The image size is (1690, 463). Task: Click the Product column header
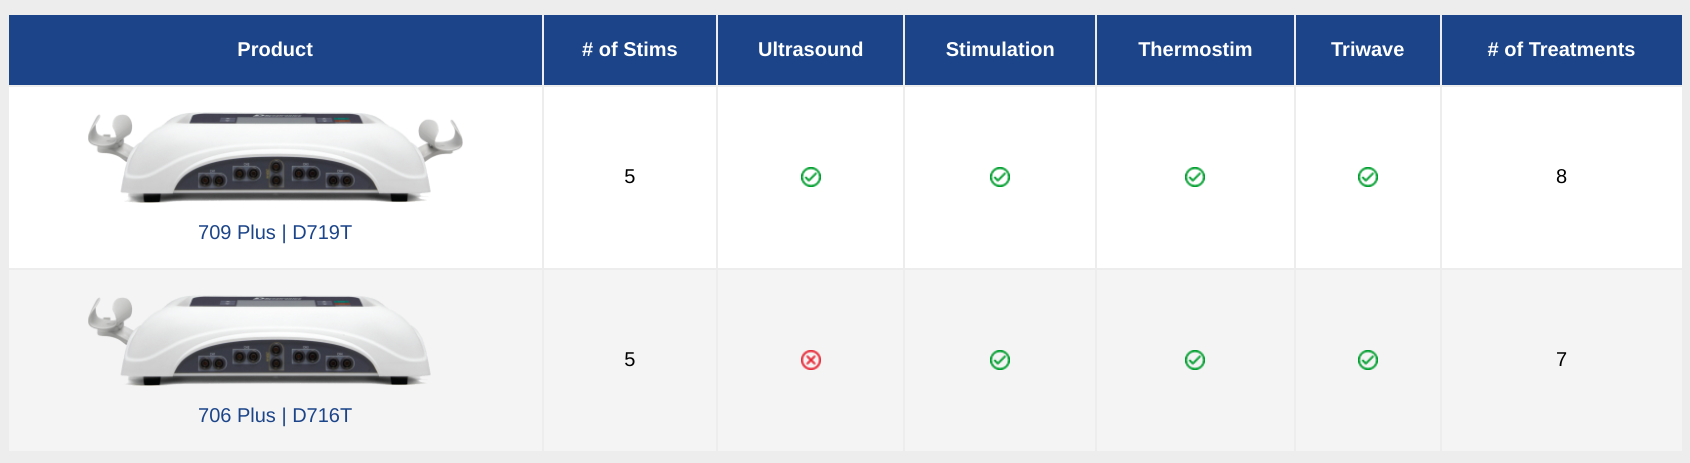pos(275,49)
